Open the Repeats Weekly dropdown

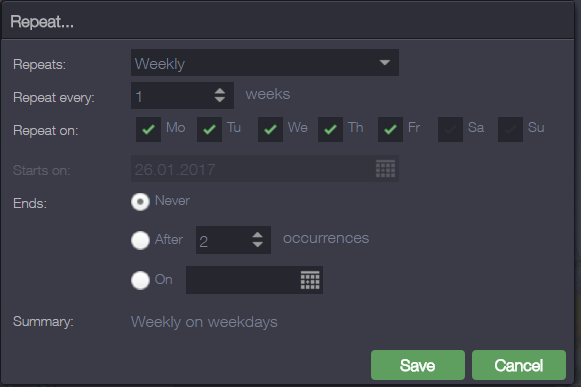coord(265,63)
